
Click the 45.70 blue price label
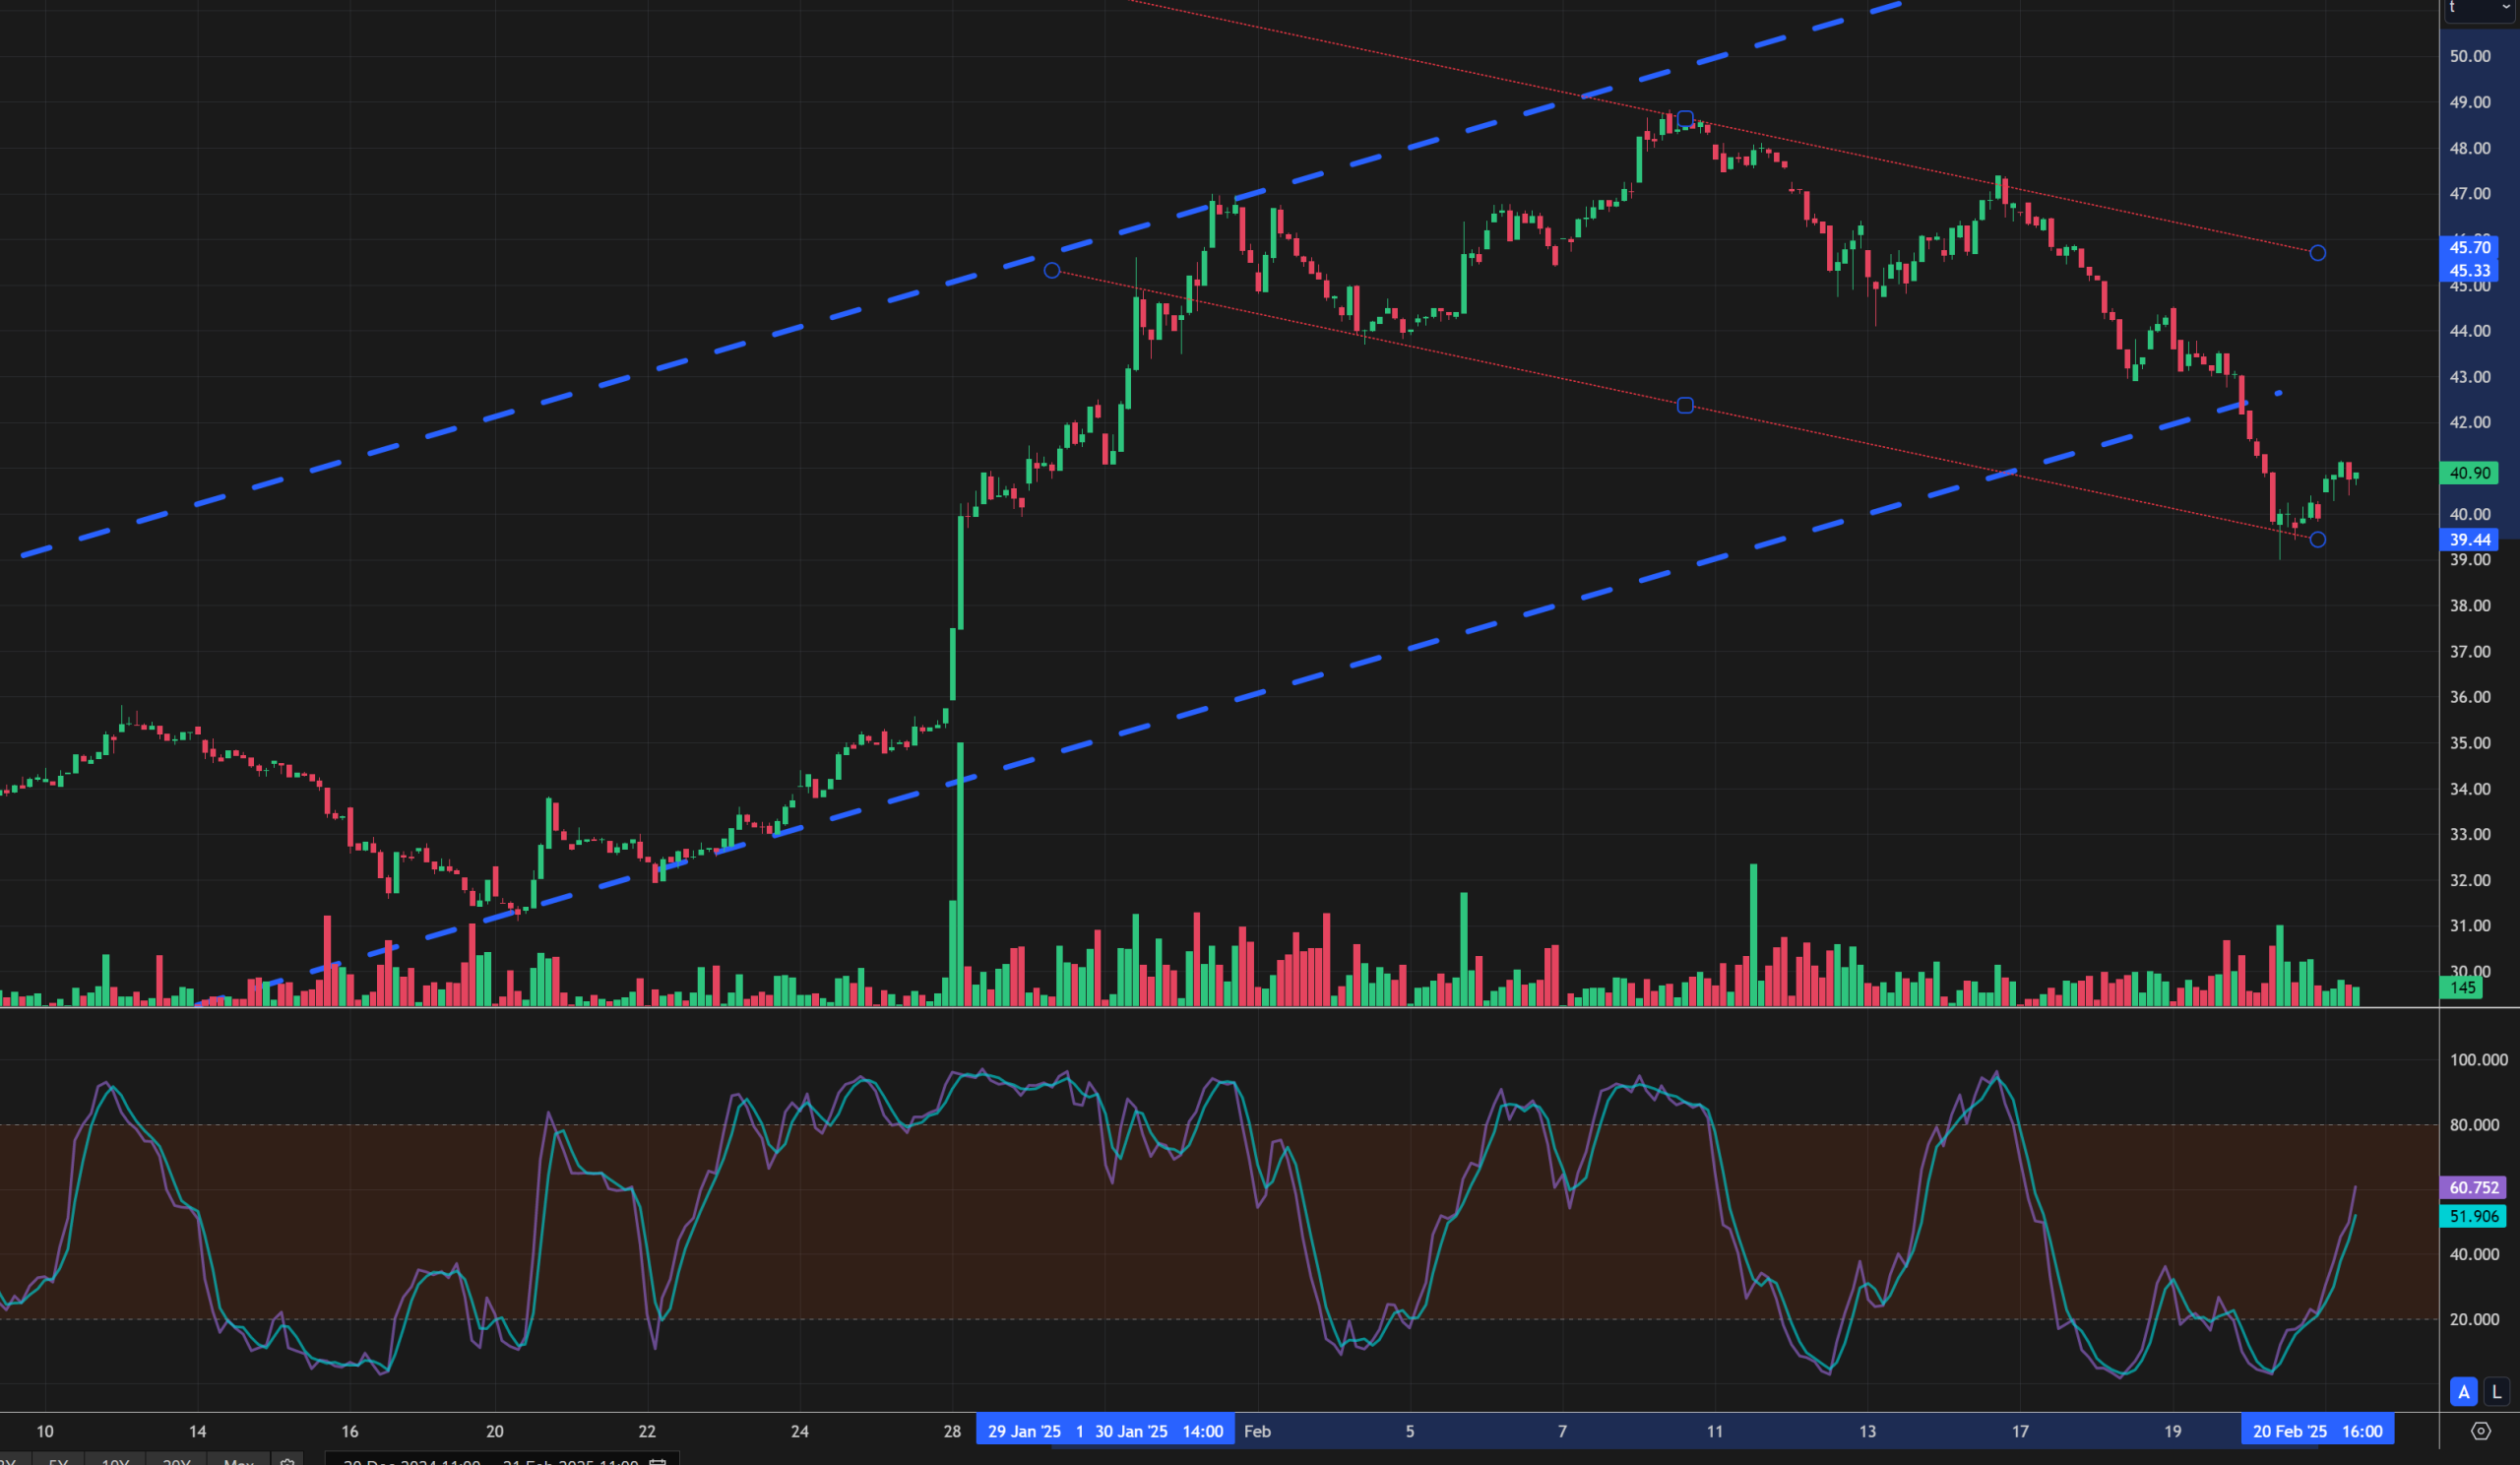coord(2469,247)
